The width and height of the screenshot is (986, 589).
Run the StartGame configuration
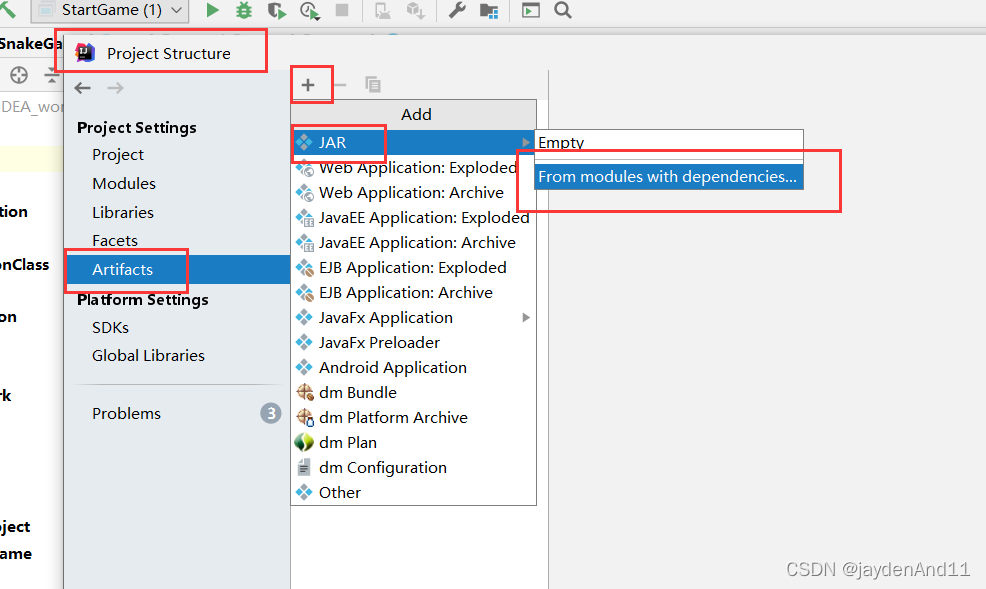[213, 10]
